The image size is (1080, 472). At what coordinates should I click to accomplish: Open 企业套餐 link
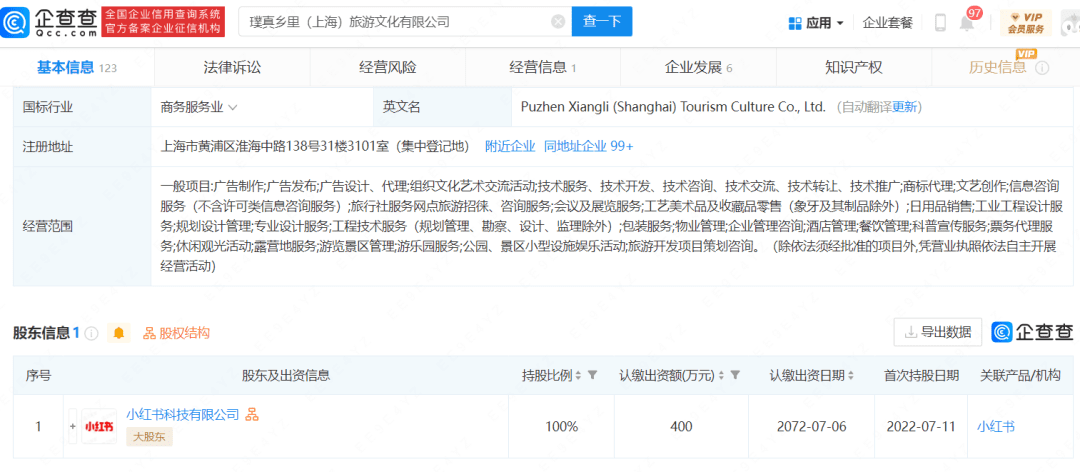point(887,23)
